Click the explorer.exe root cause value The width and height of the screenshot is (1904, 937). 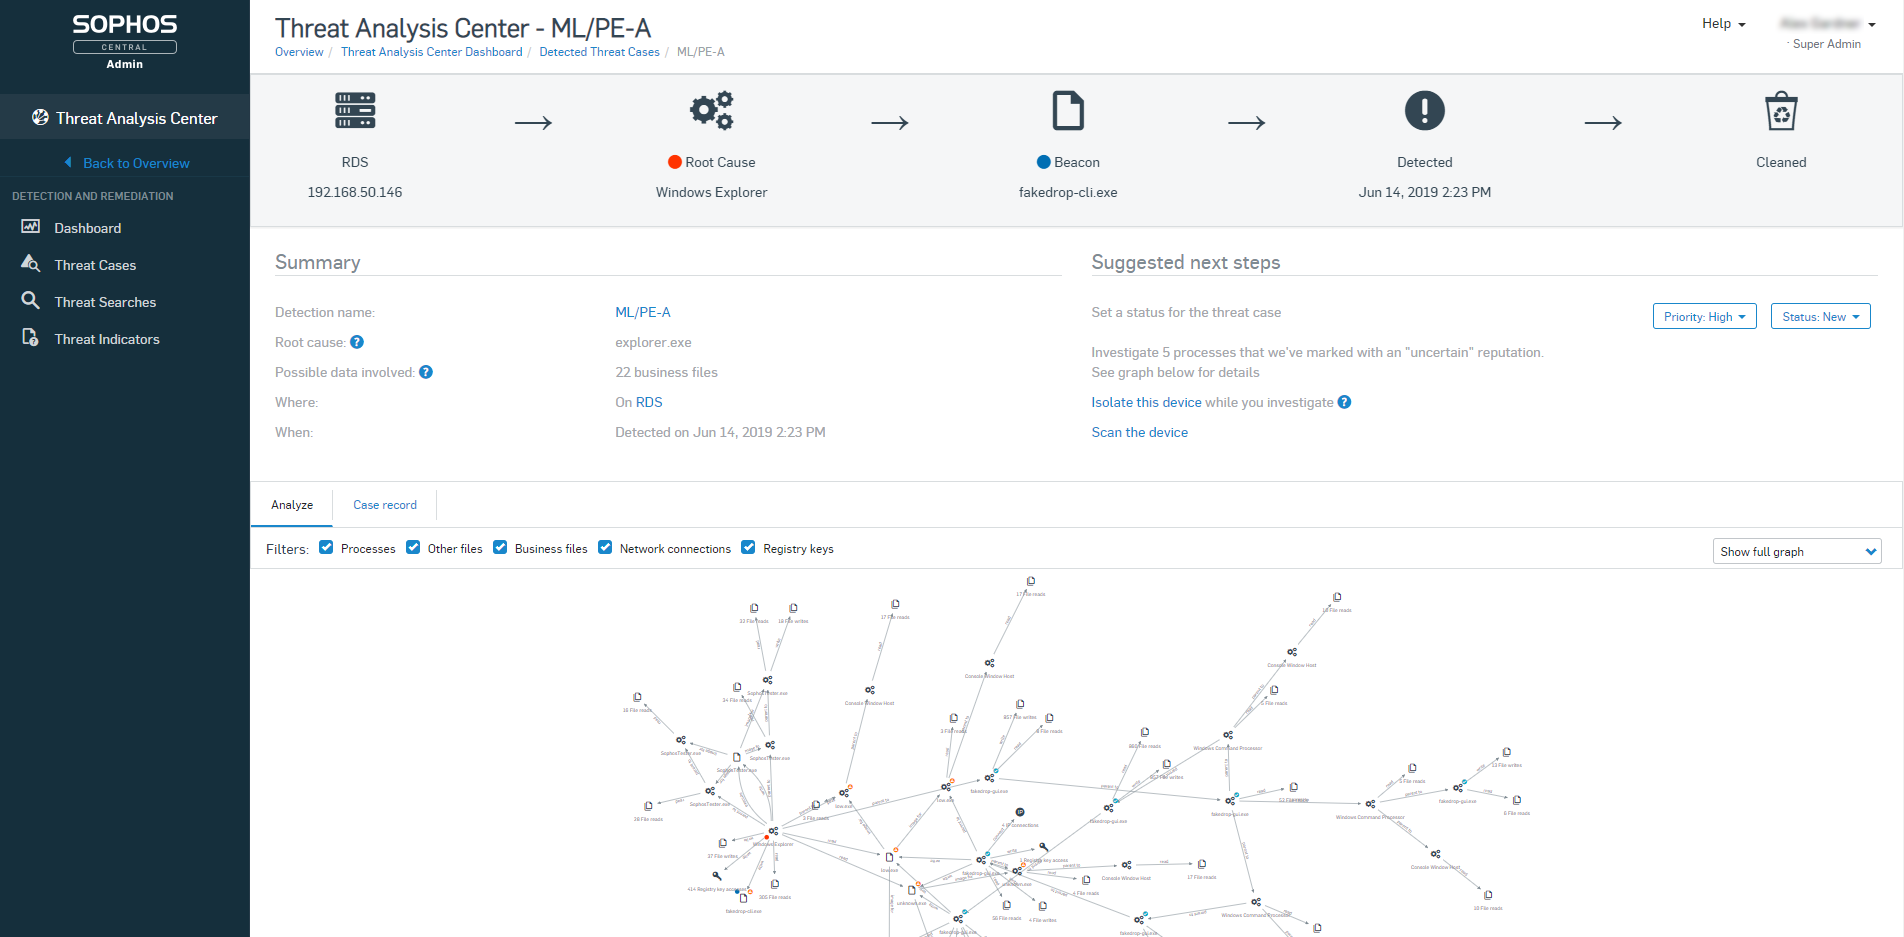pyautogui.click(x=653, y=342)
